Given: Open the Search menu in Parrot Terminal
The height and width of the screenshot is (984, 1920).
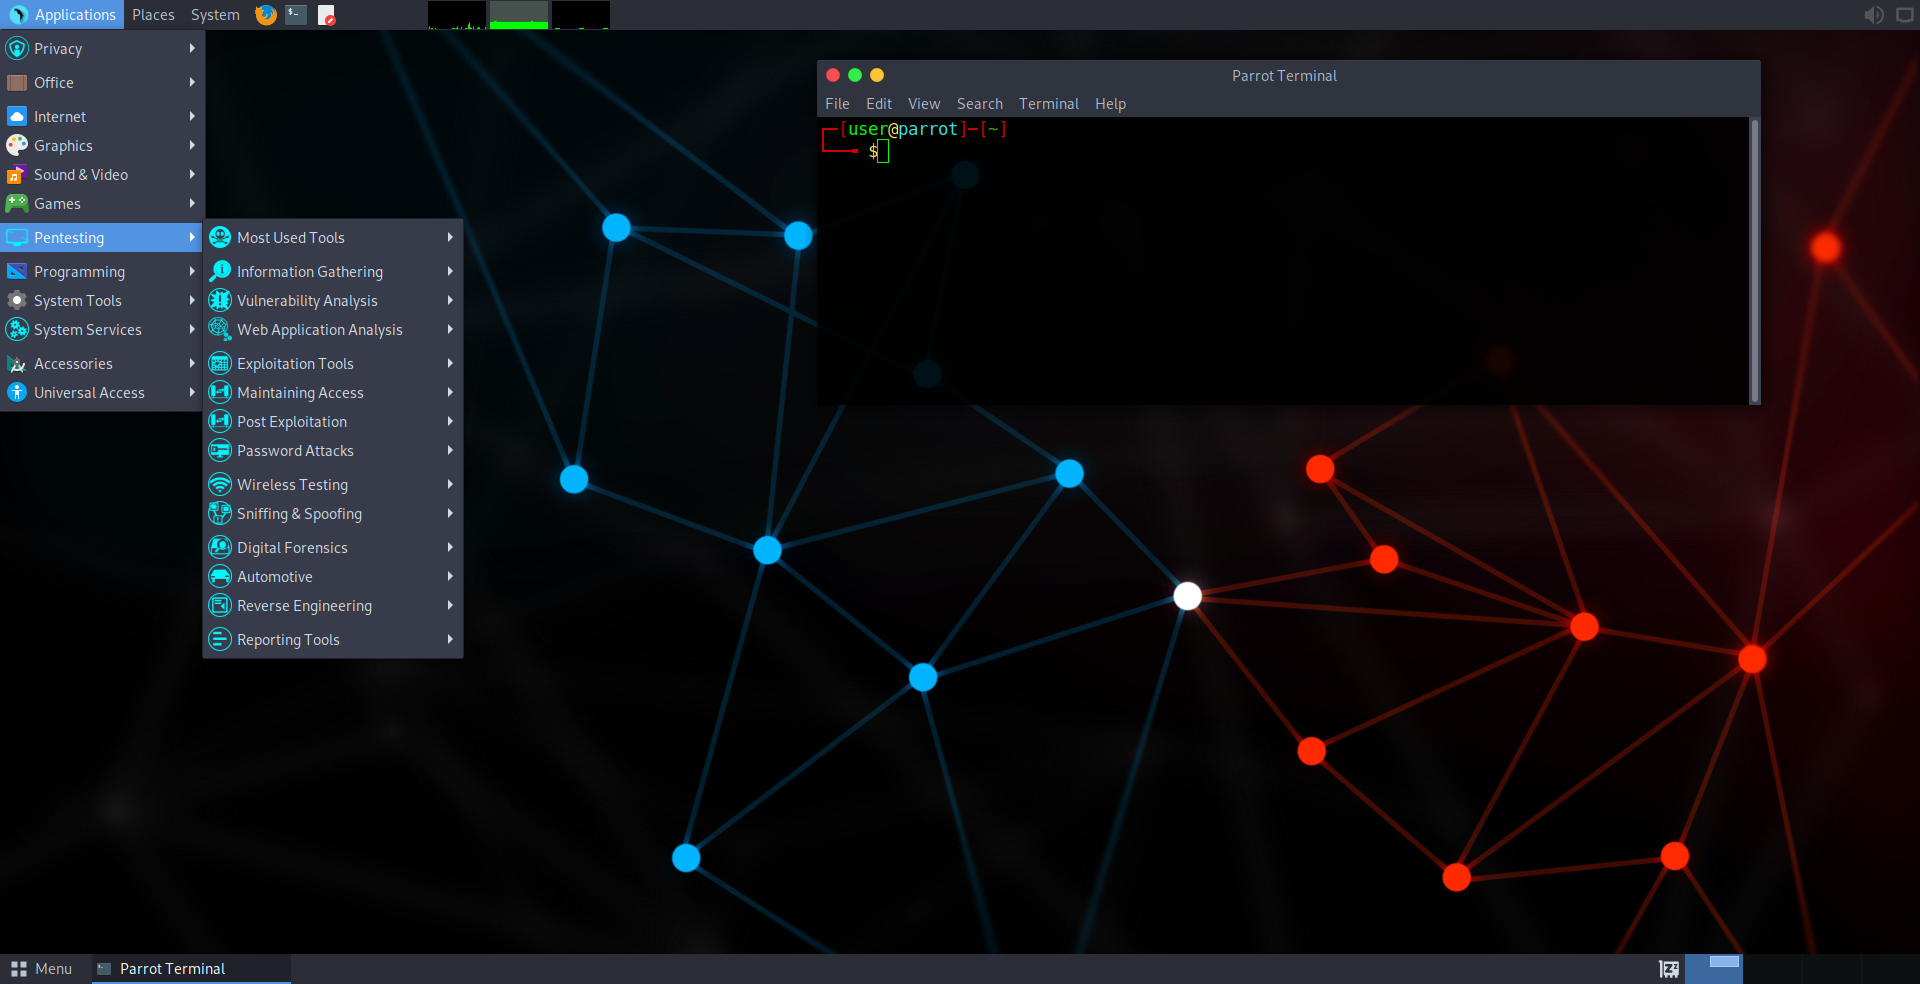Looking at the screenshot, I should [979, 103].
